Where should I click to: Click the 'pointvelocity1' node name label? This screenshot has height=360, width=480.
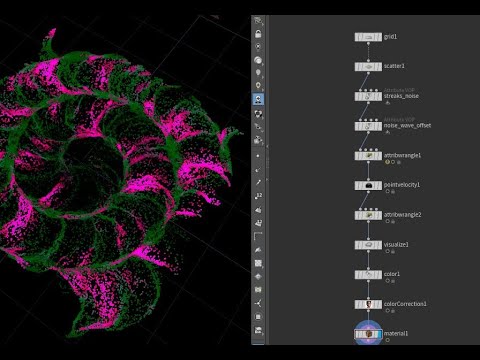(402, 185)
